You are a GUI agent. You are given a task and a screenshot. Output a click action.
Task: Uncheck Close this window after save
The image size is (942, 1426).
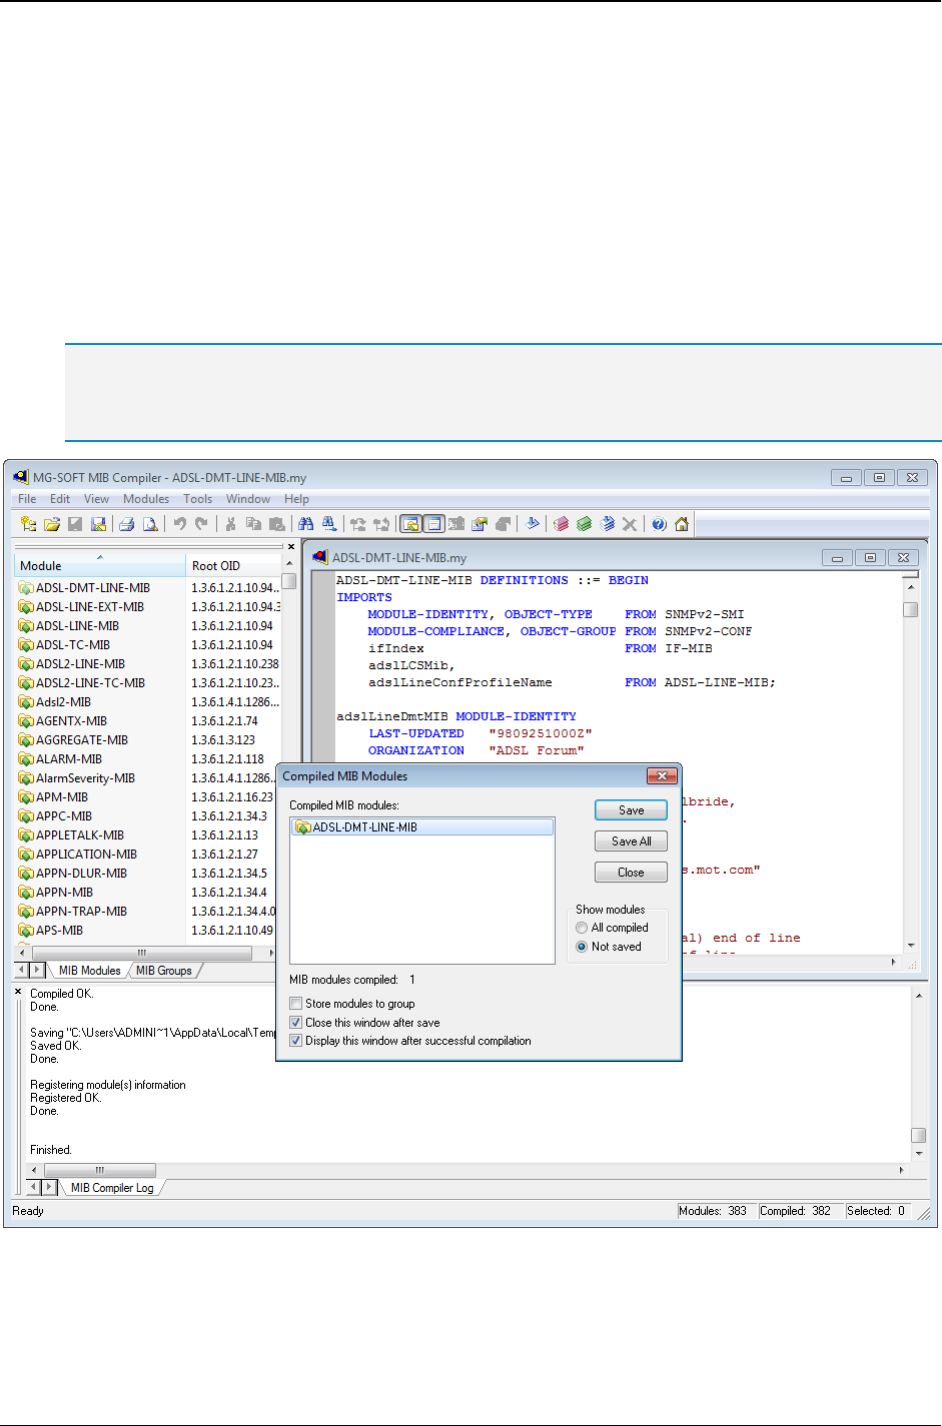click(x=296, y=1022)
